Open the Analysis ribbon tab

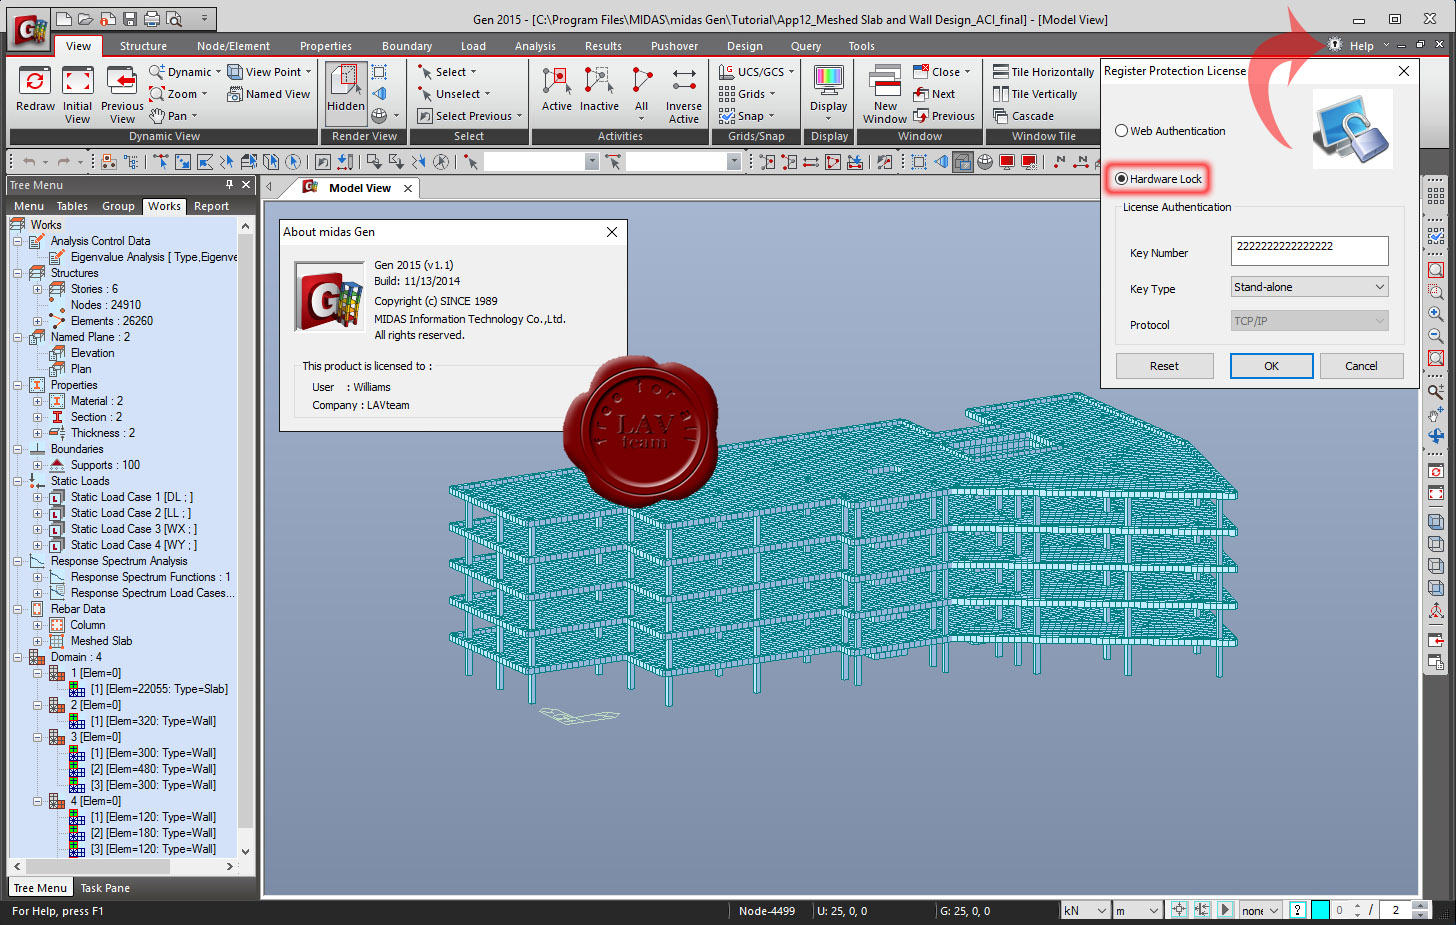coord(535,46)
